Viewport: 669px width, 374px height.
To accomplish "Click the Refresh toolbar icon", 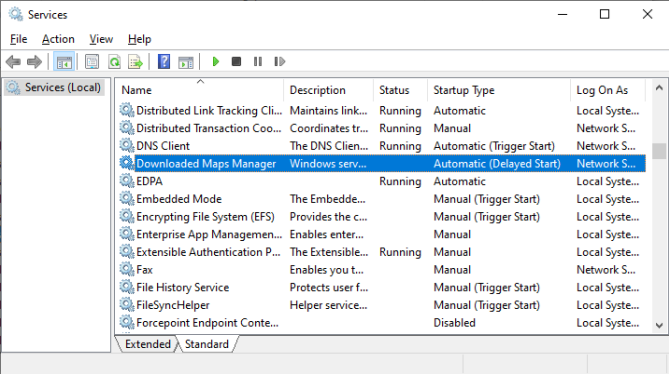I will 114,62.
